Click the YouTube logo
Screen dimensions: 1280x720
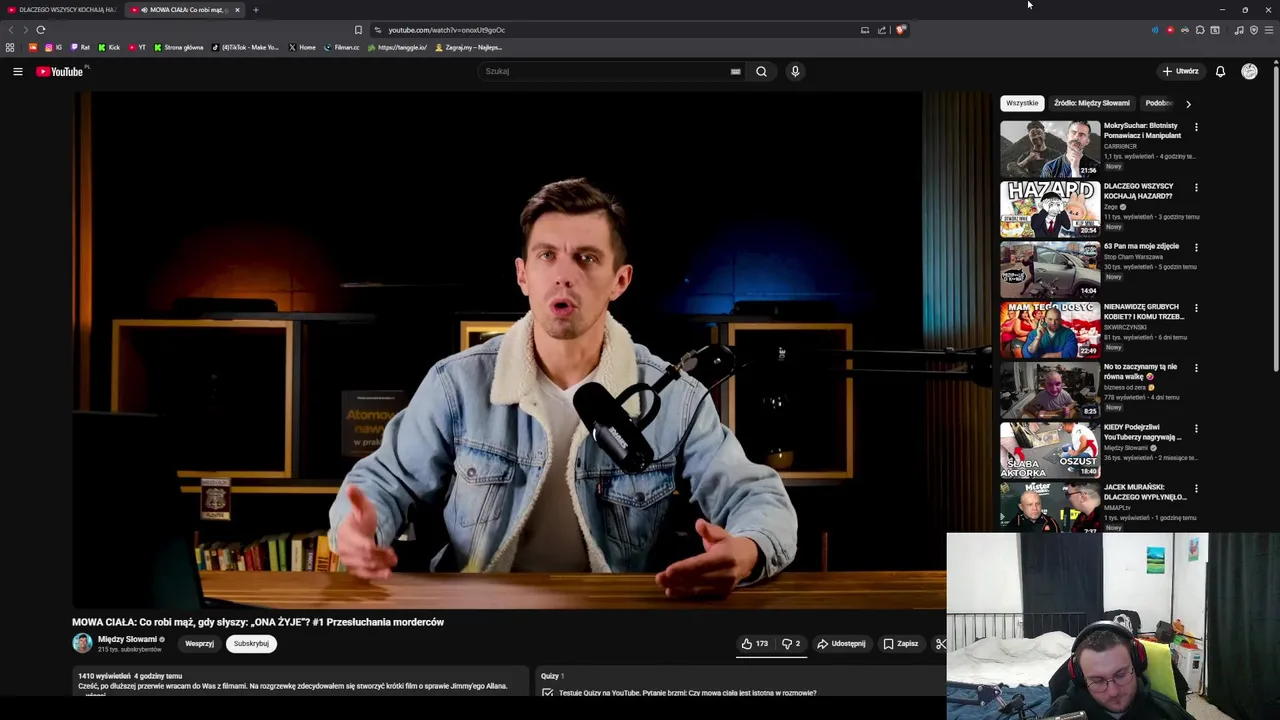[60, 71]
